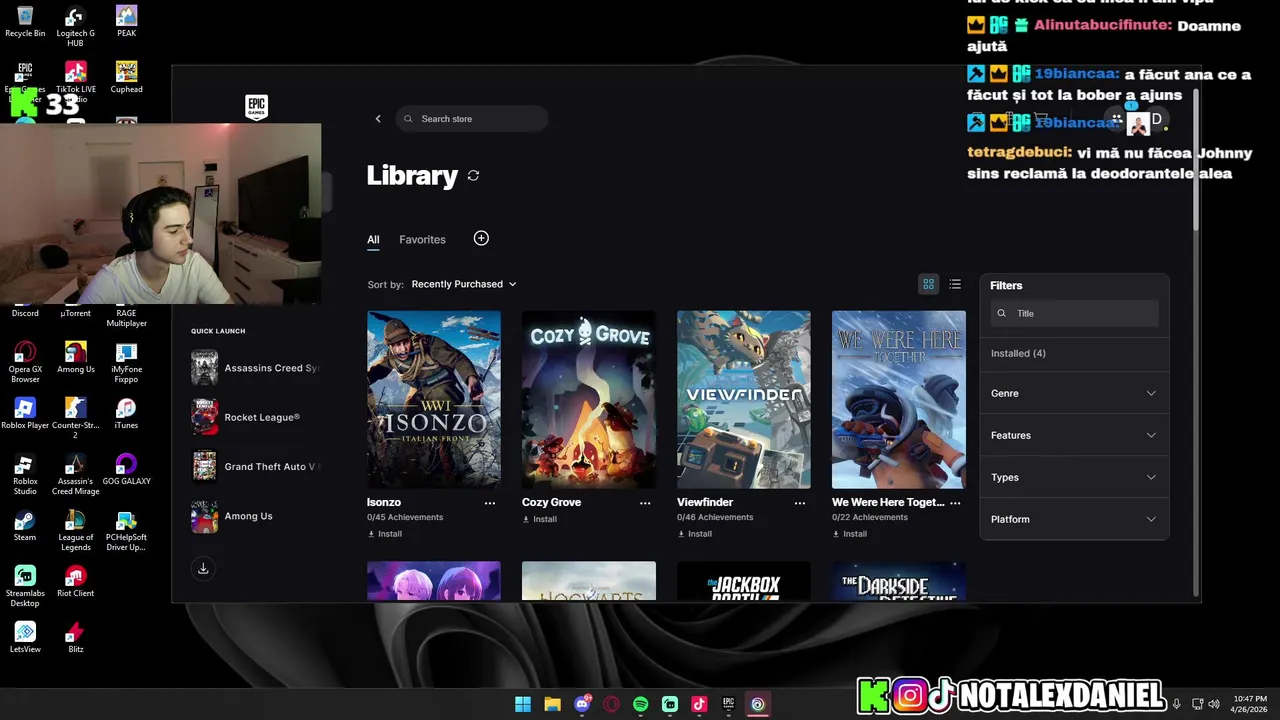This screenshot has width=1280, height=720.
Task: Open the Jackbox Party game thumbnail
Action: point(744,581)
